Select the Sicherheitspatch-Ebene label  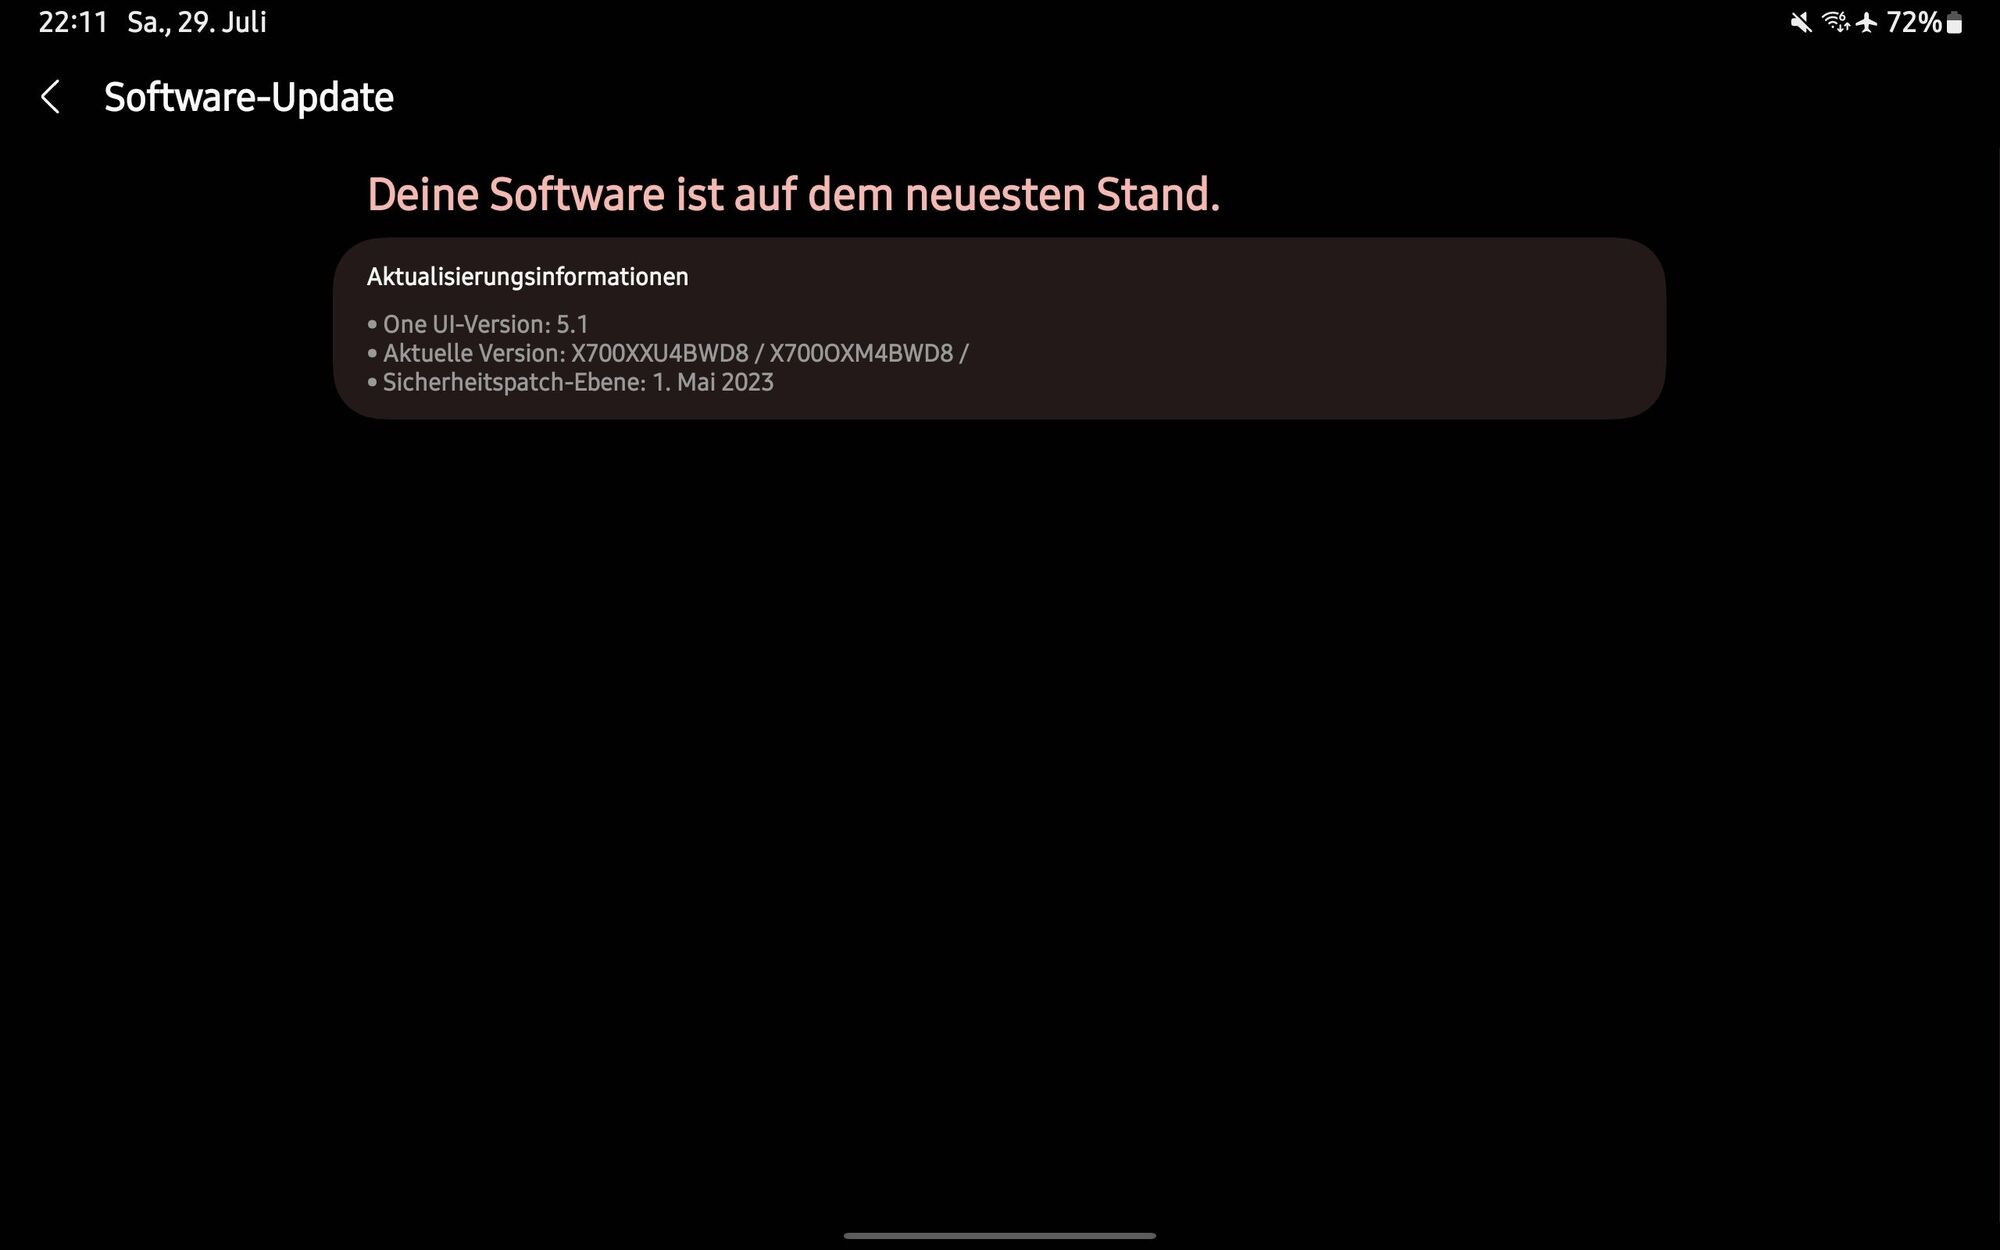pos(514,382)
